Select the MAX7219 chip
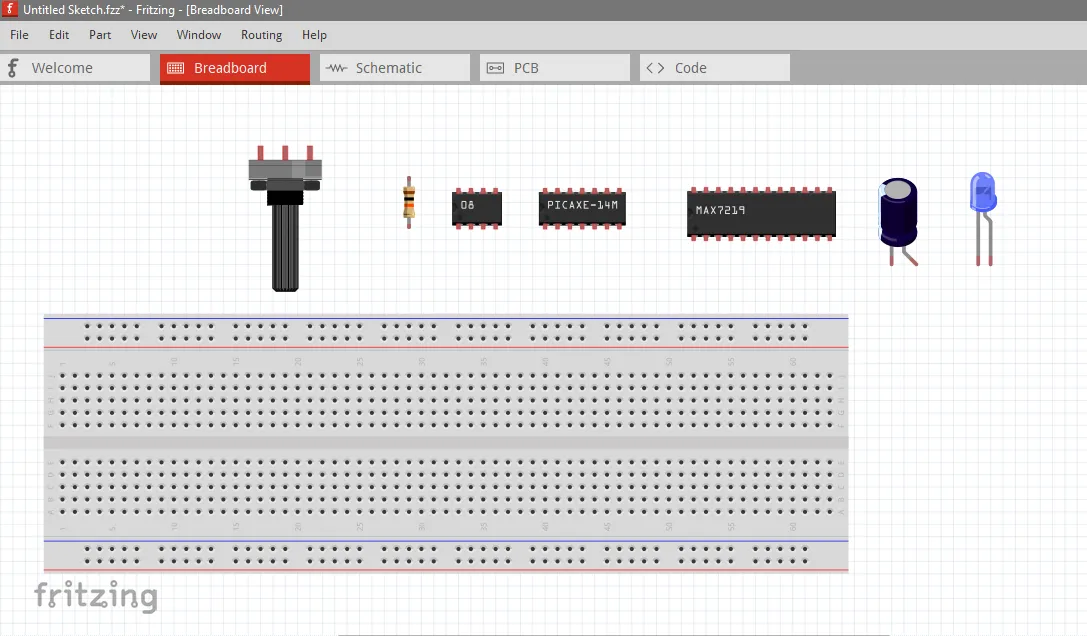Image resolution: width=1087 pixels, height=636 pixels. (x=761, y=214)
